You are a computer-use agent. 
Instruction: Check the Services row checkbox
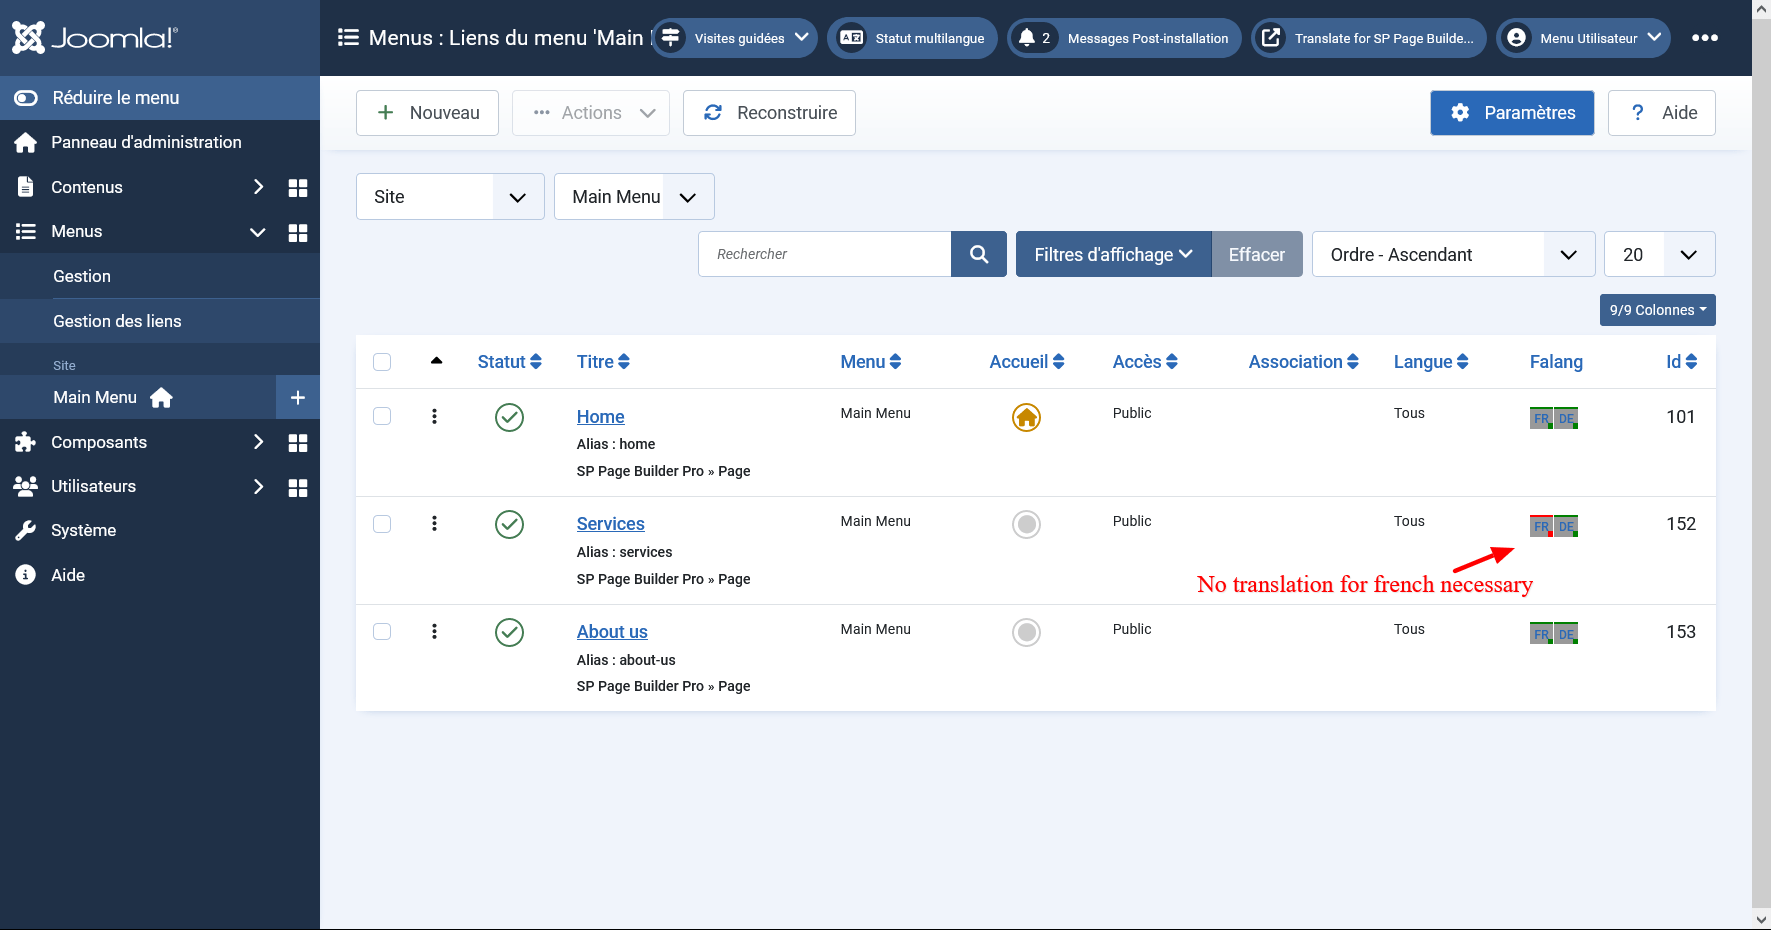[382, 524]
